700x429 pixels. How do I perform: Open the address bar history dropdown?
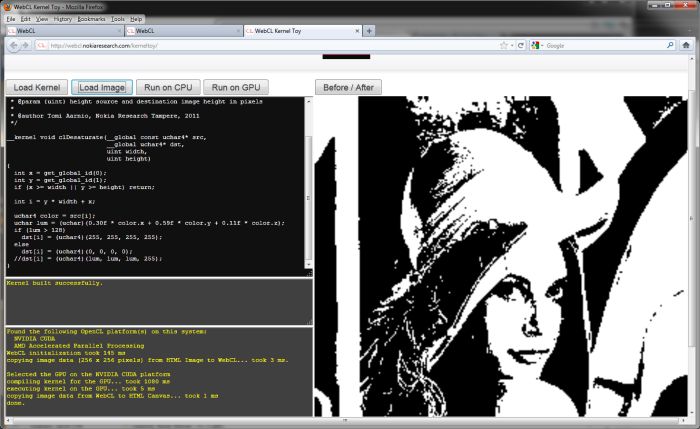pos(512,46)
